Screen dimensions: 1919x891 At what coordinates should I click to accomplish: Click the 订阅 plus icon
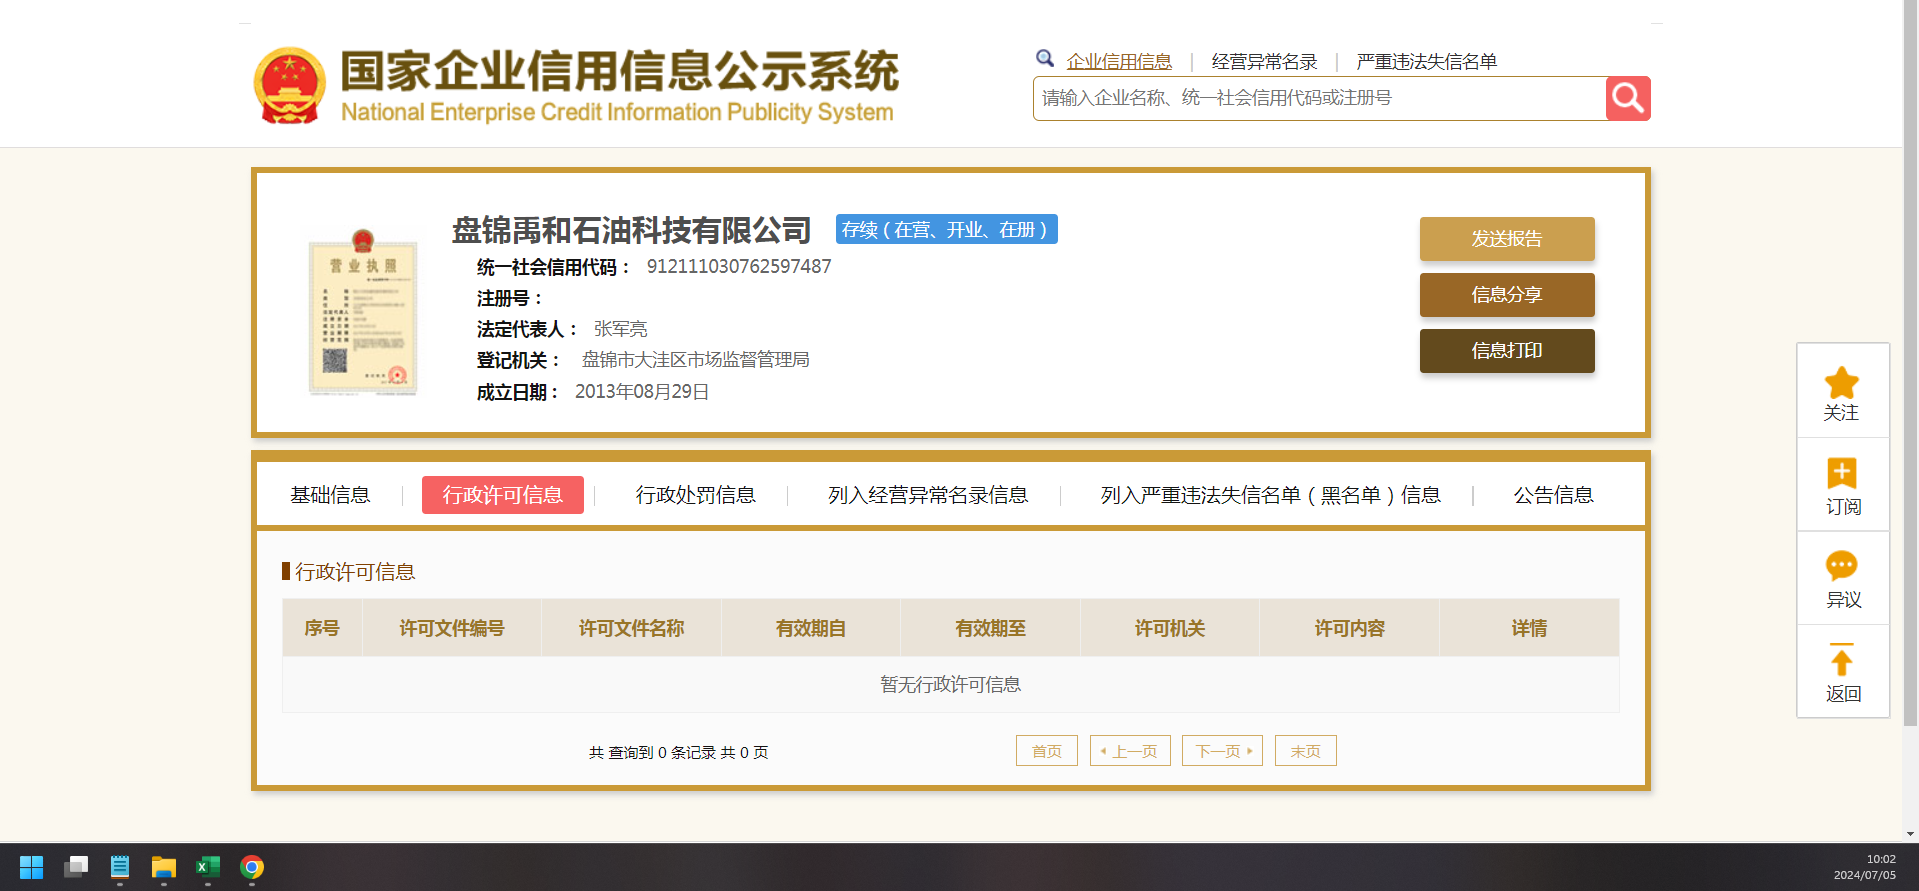click(x=1842, y=473)
